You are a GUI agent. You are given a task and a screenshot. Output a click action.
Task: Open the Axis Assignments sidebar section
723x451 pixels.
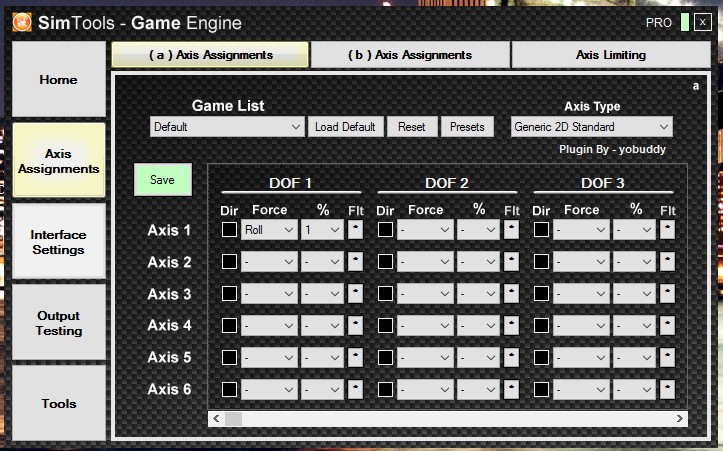point(59,161)
